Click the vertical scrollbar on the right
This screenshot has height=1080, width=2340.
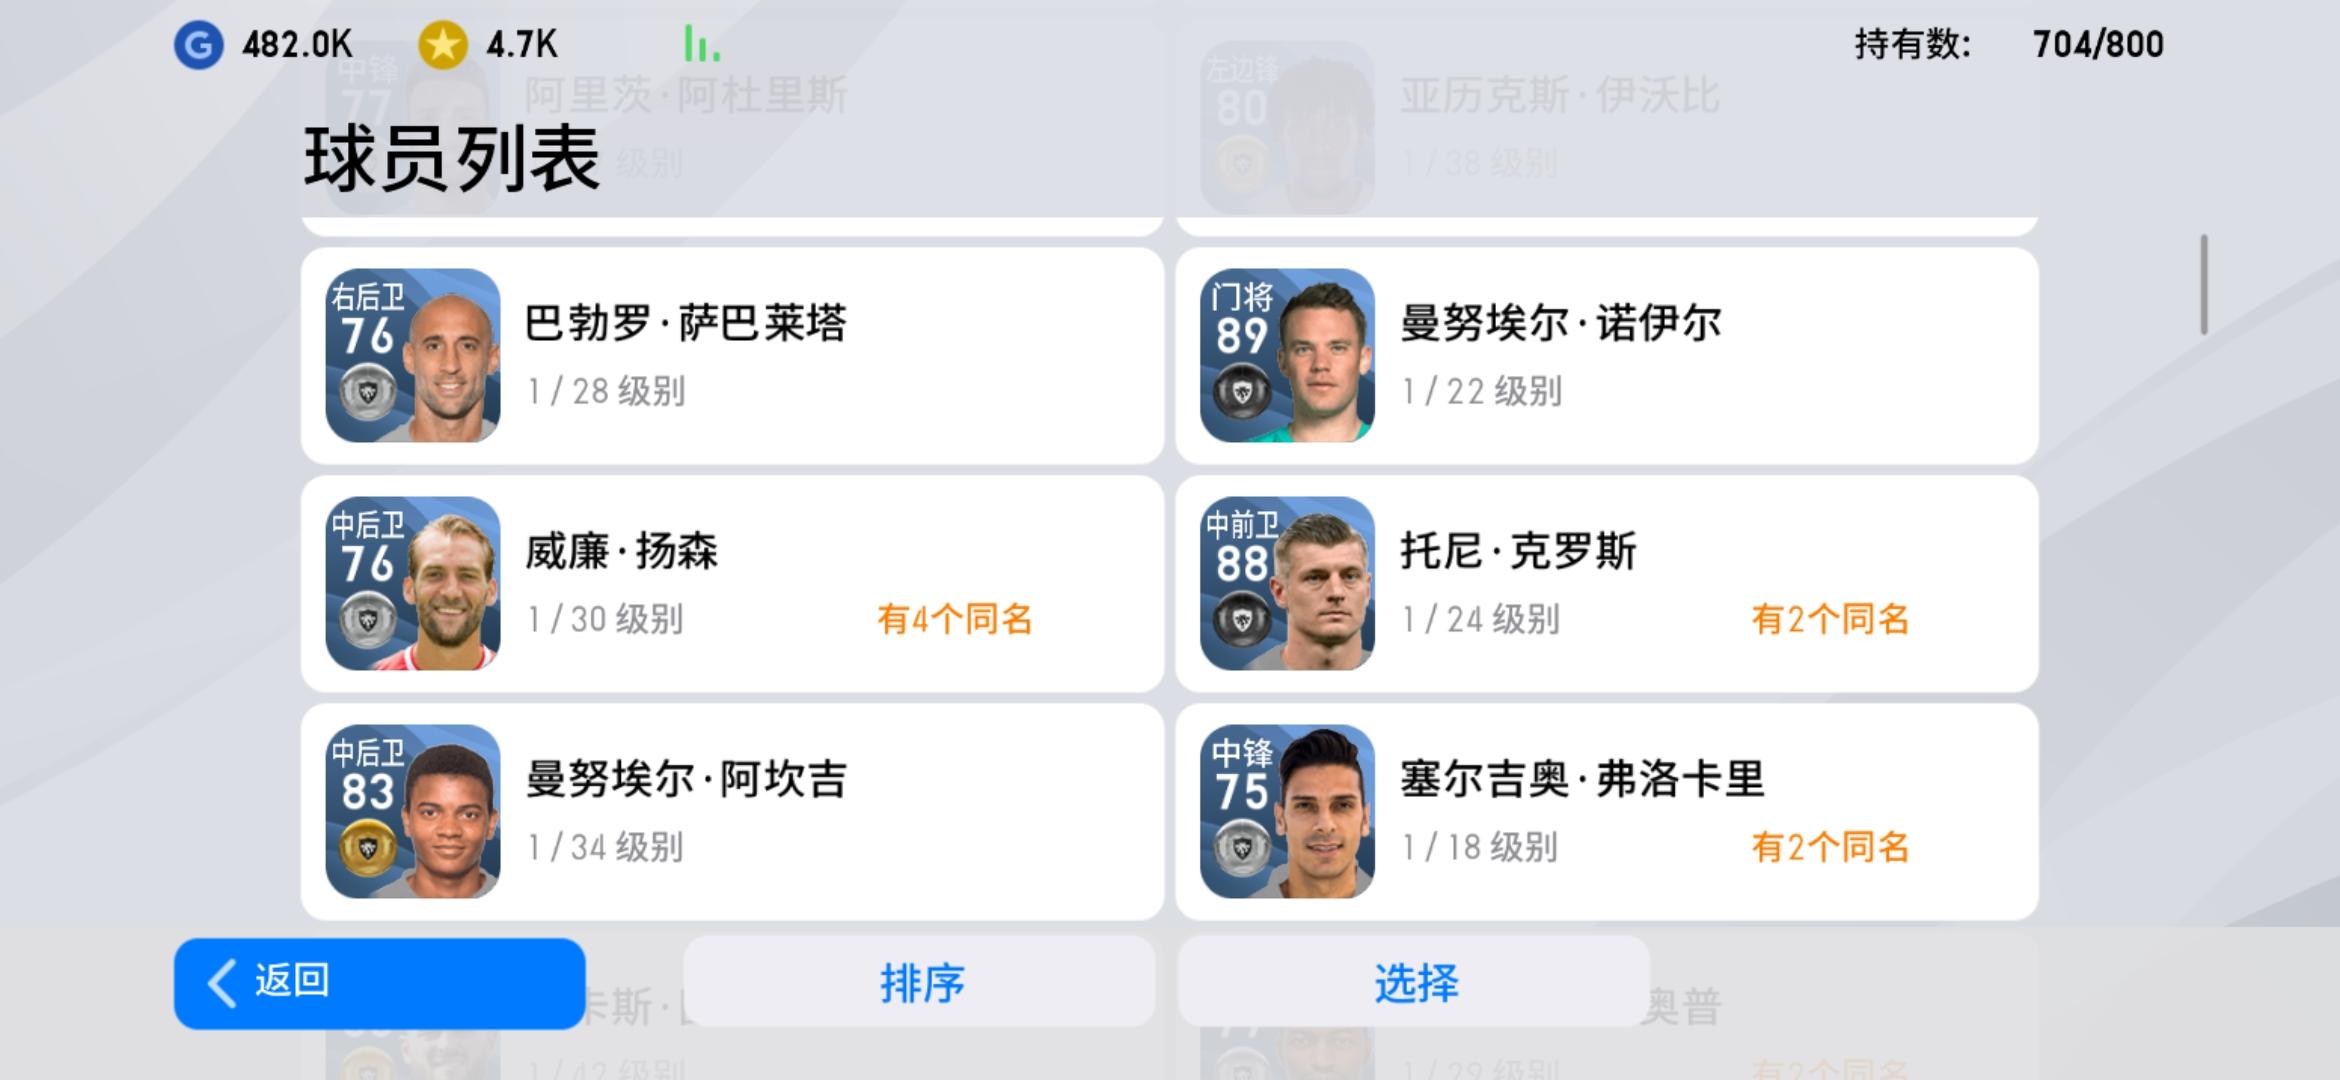(2203, 285)
